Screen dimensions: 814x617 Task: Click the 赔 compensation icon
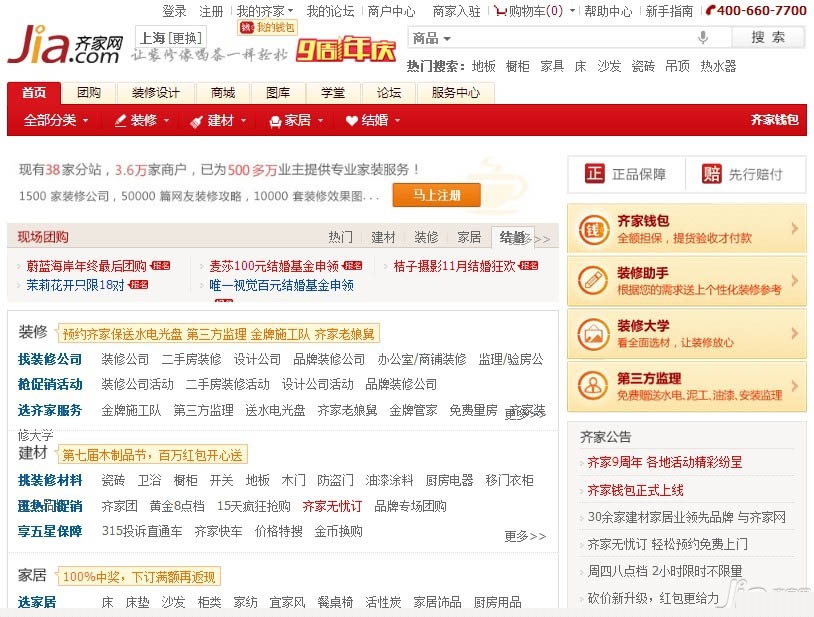711,174
